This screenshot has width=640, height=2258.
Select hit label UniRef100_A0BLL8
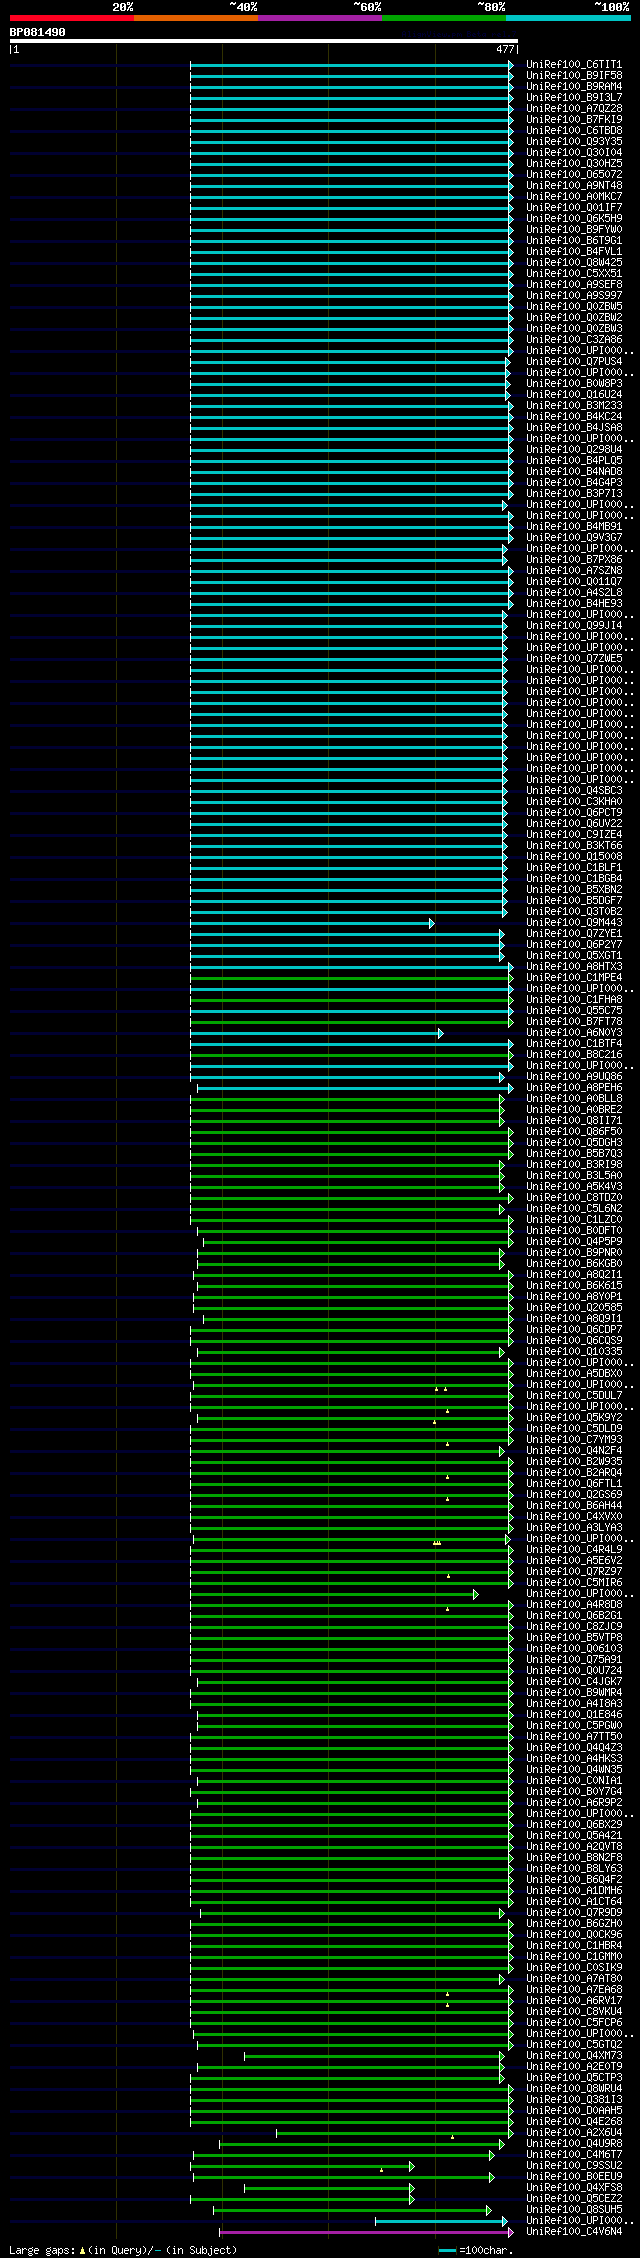coord(574,1098)
